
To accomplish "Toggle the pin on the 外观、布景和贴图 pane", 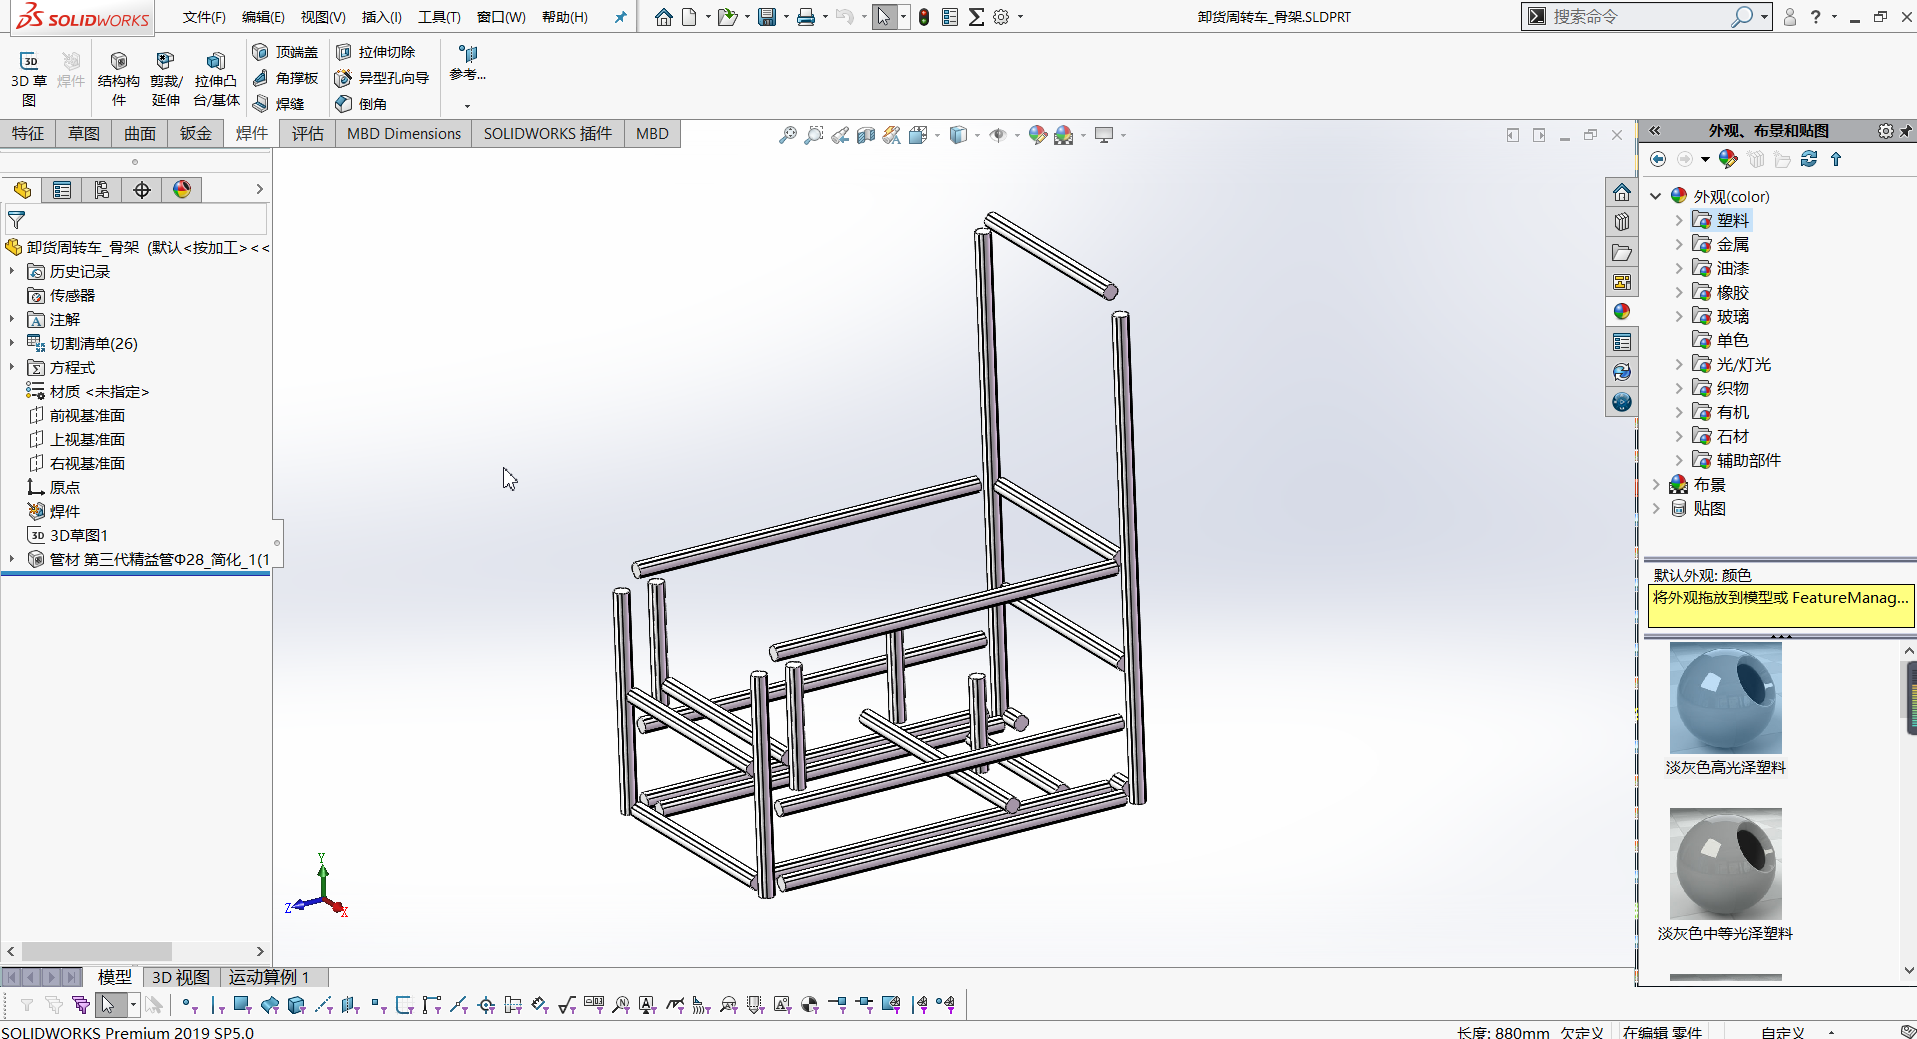I will click(1906, 131).
